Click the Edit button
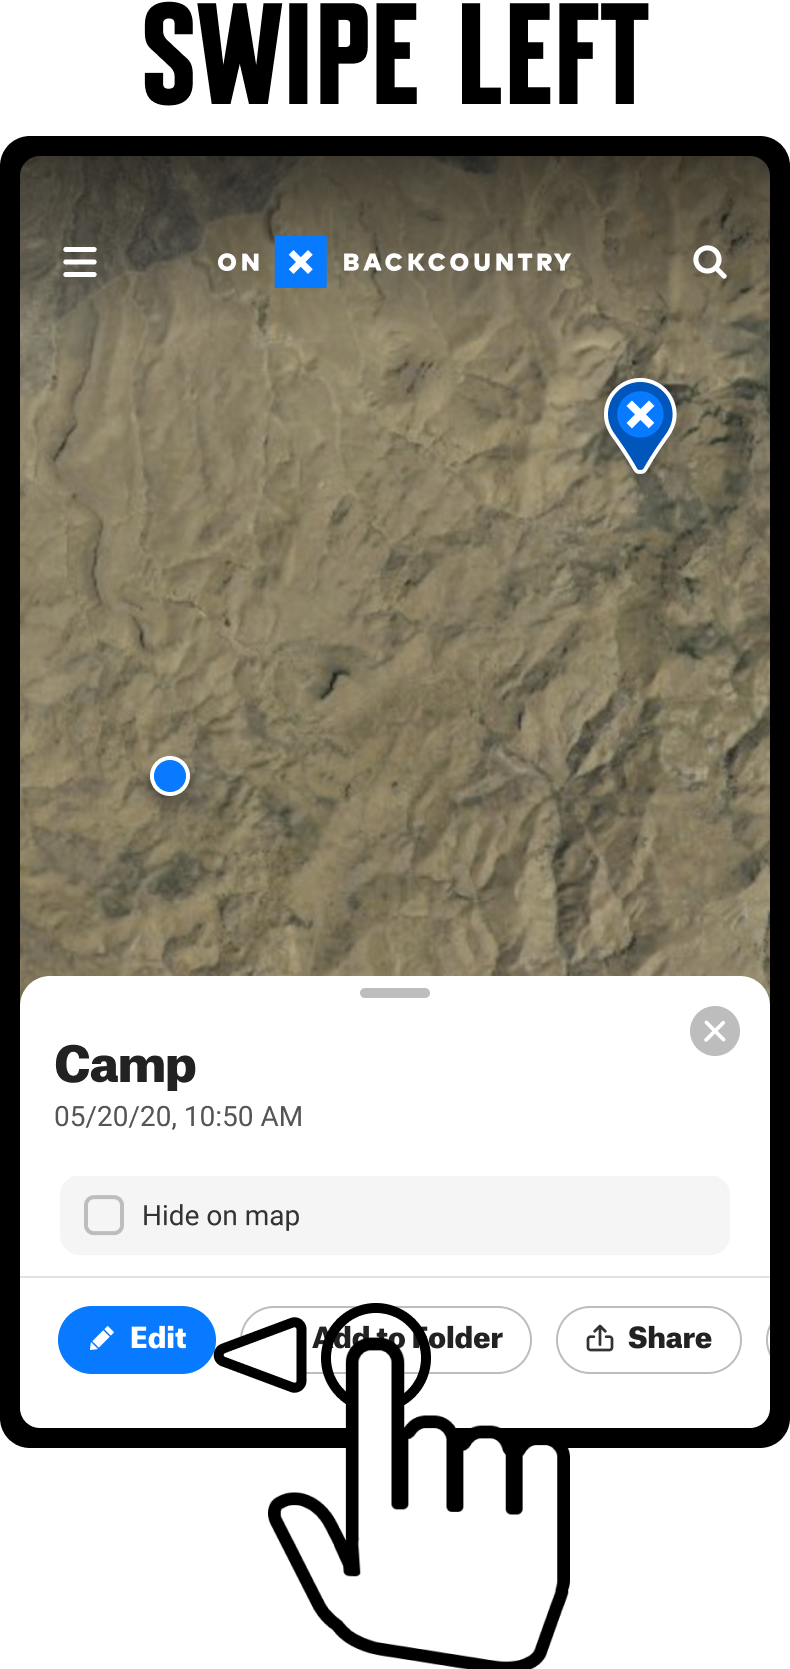790x1669 pixels. point(137,1340)
